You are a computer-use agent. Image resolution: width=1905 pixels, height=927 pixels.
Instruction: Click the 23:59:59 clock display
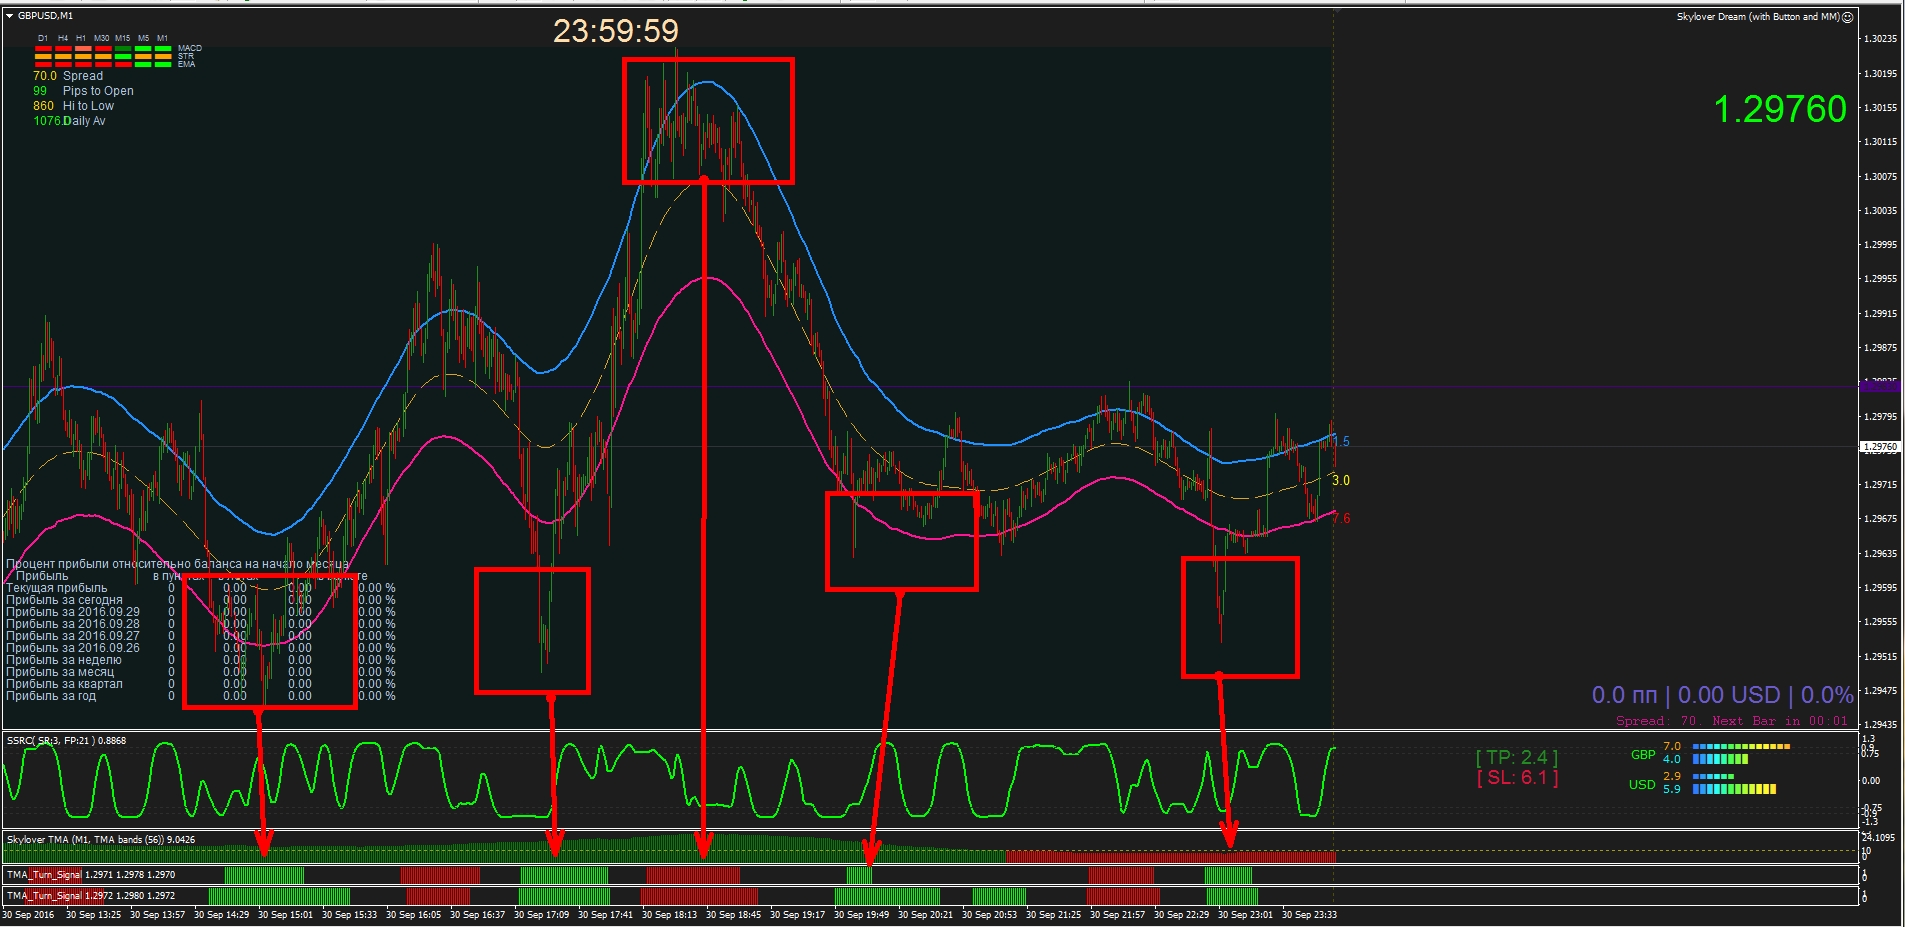click(616, 31)
